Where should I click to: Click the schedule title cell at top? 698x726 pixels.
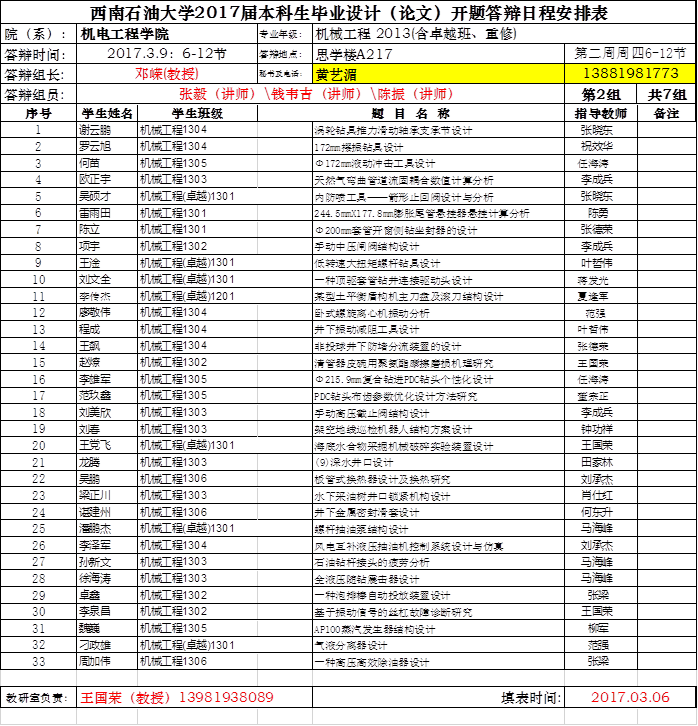click(348, 13)
